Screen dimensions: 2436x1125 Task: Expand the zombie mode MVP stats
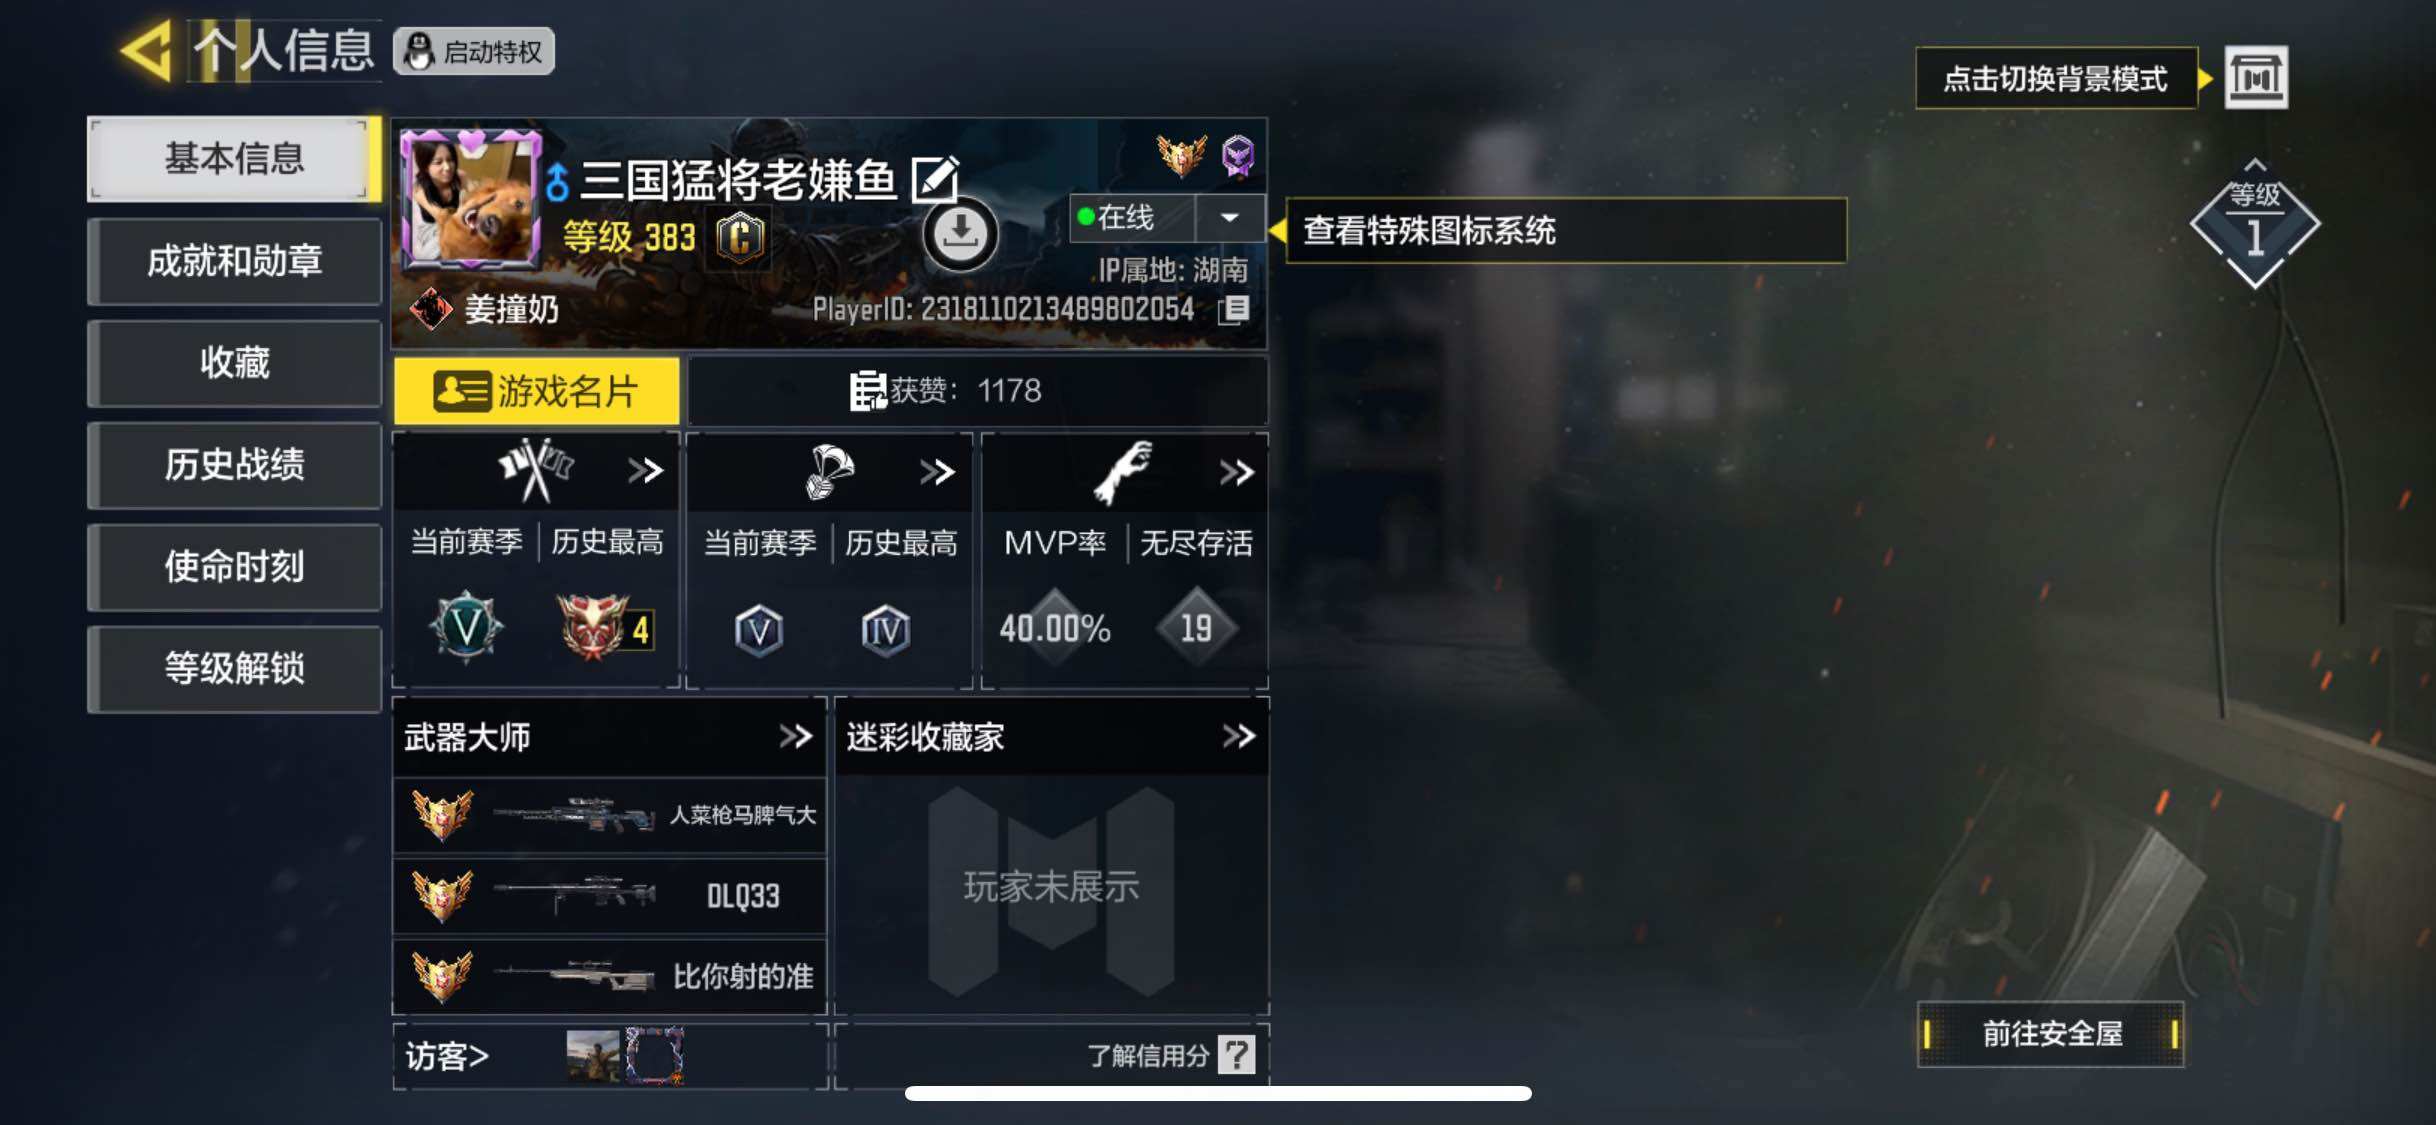point(1236,472)
